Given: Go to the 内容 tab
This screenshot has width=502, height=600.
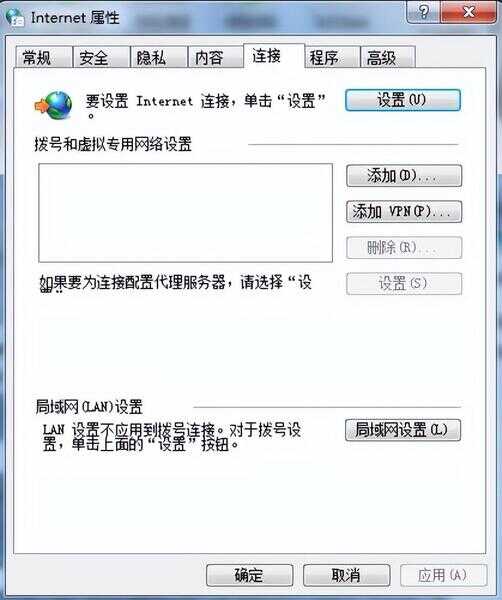Looking at the screenshot, I should (x=215, y=58).
